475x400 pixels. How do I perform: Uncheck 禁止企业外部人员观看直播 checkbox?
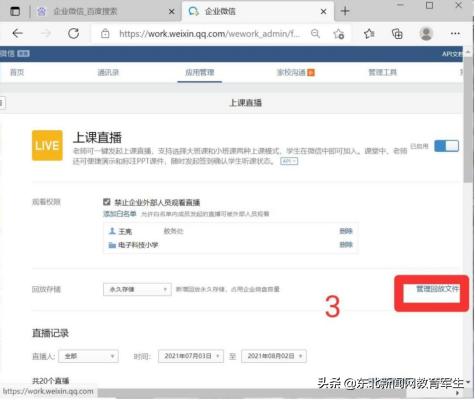(x=107, y=202)
